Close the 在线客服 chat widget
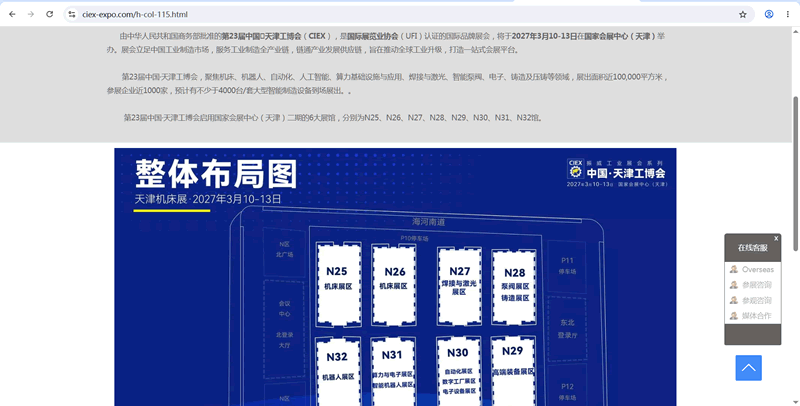Screen dimensions: 800x406 [x=776, y=238]
